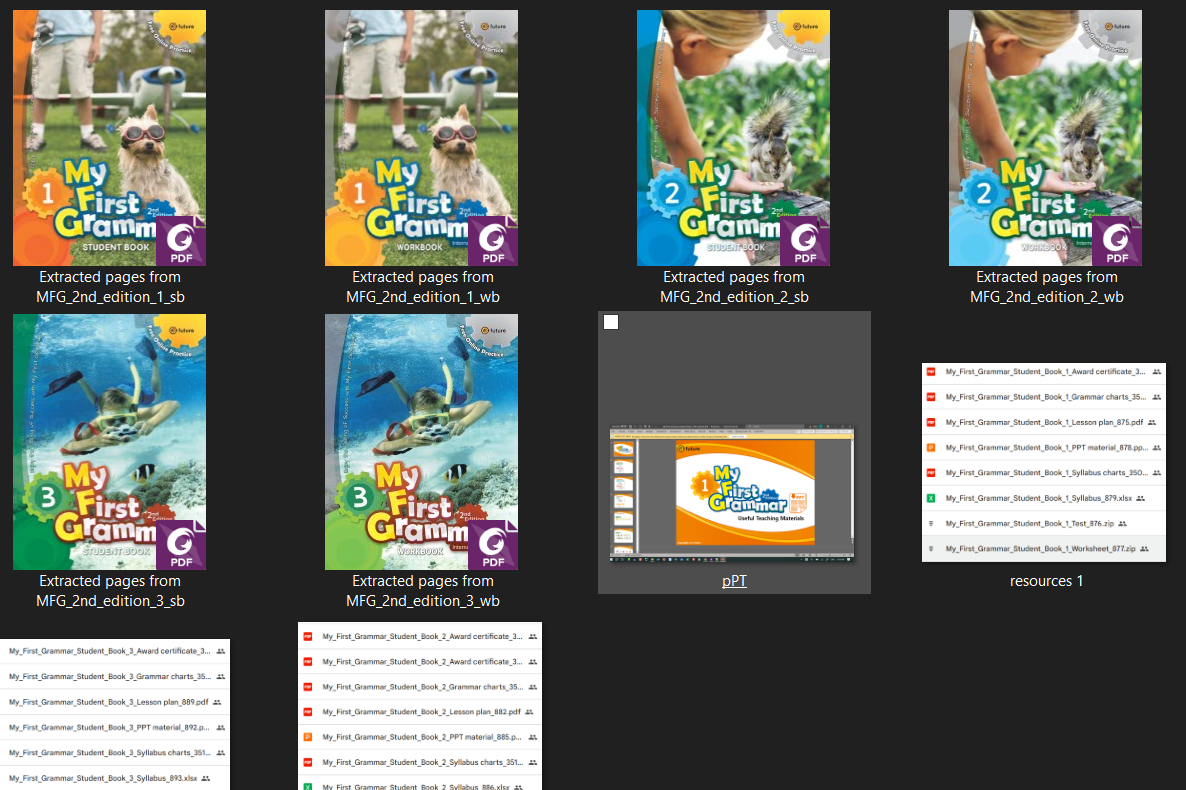The image size is (1186, 790).
Task: Open the MFG_2nd_edition_2_wb workbook thumbnail
Action: [x=1045, y=138]
